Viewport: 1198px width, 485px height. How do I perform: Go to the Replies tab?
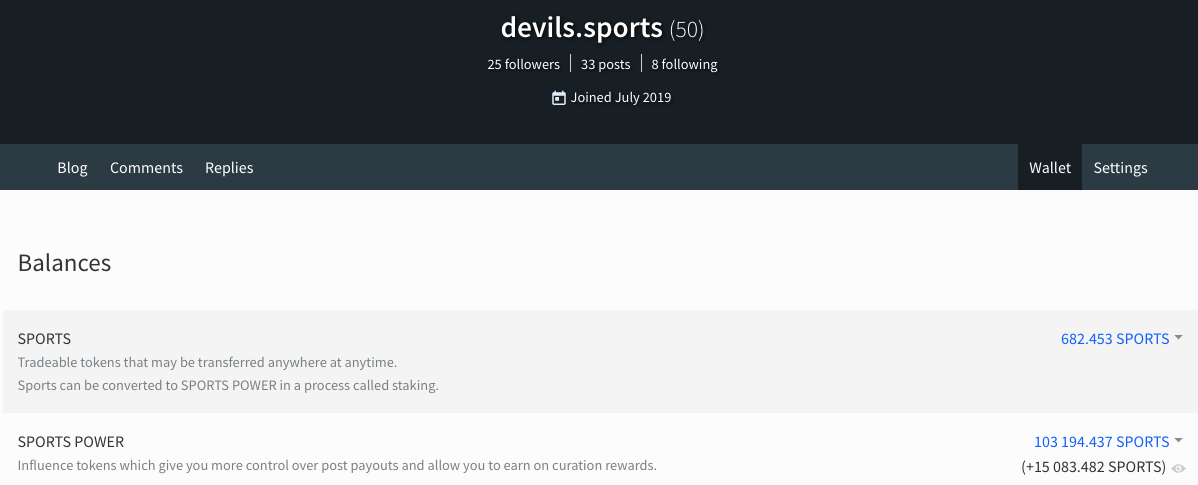point(229,167)
